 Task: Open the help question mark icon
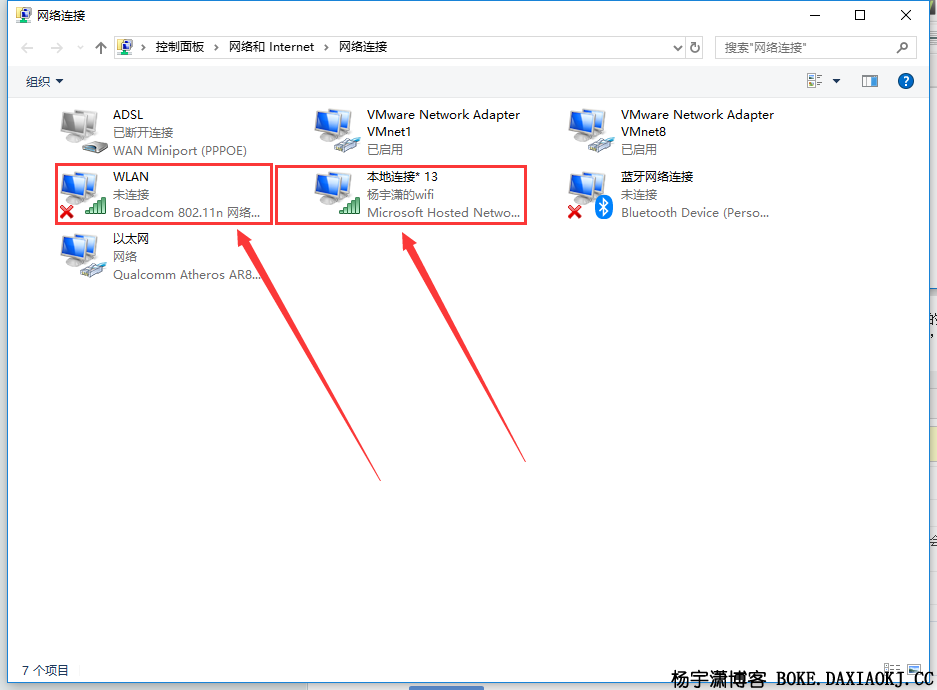click(905, 81)
